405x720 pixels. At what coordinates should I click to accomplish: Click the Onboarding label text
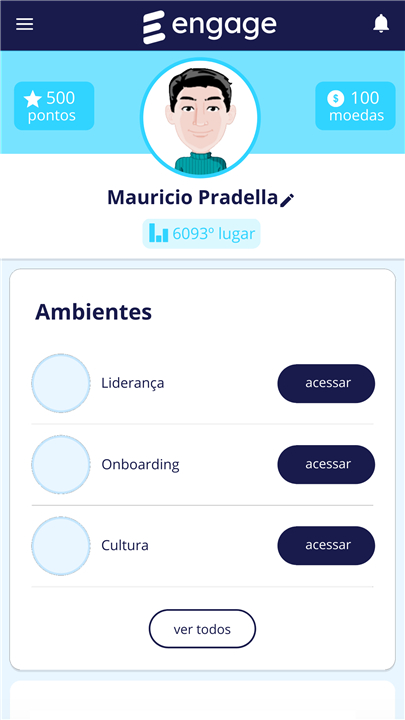click(141, 465)
